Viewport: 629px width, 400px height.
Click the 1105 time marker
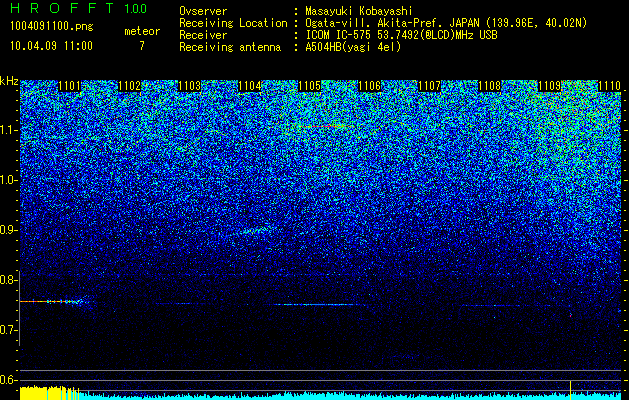(310, 86)
